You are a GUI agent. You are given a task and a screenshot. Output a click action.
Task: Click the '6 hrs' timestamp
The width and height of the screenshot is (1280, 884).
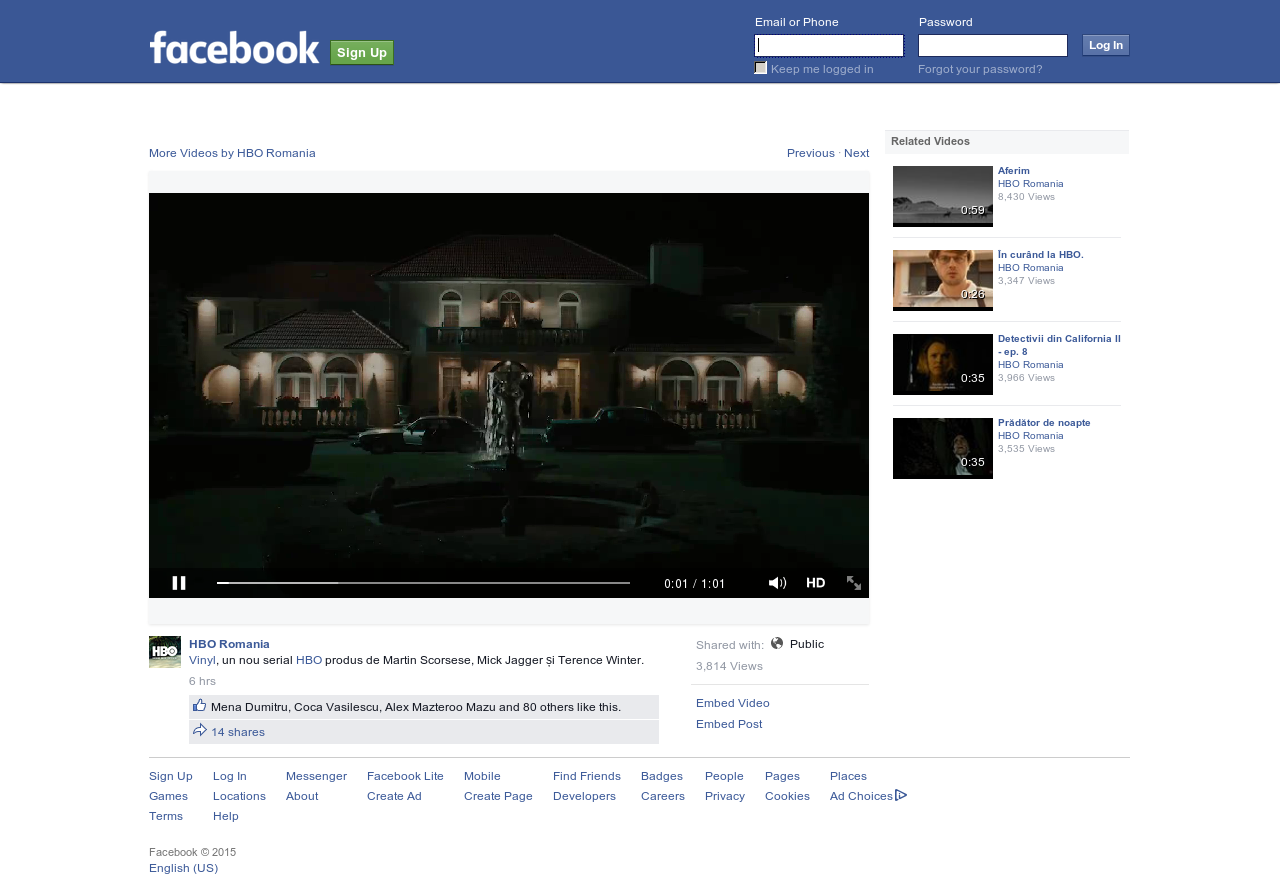[202, 681]
